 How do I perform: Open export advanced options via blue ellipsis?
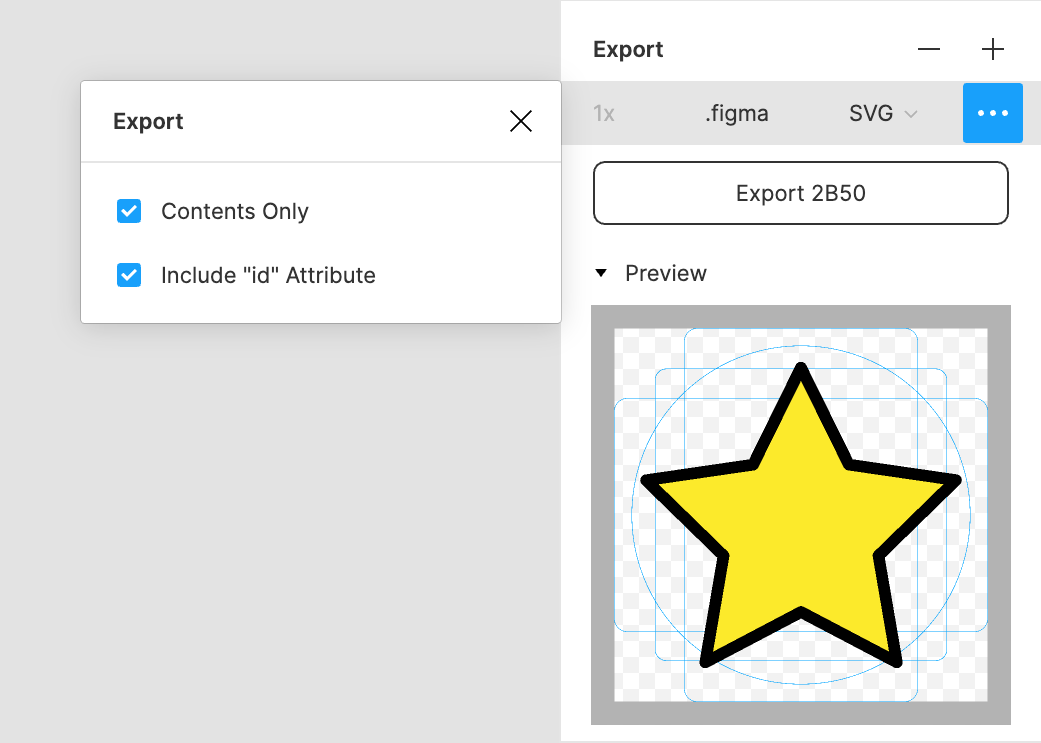tap(993, 113)
